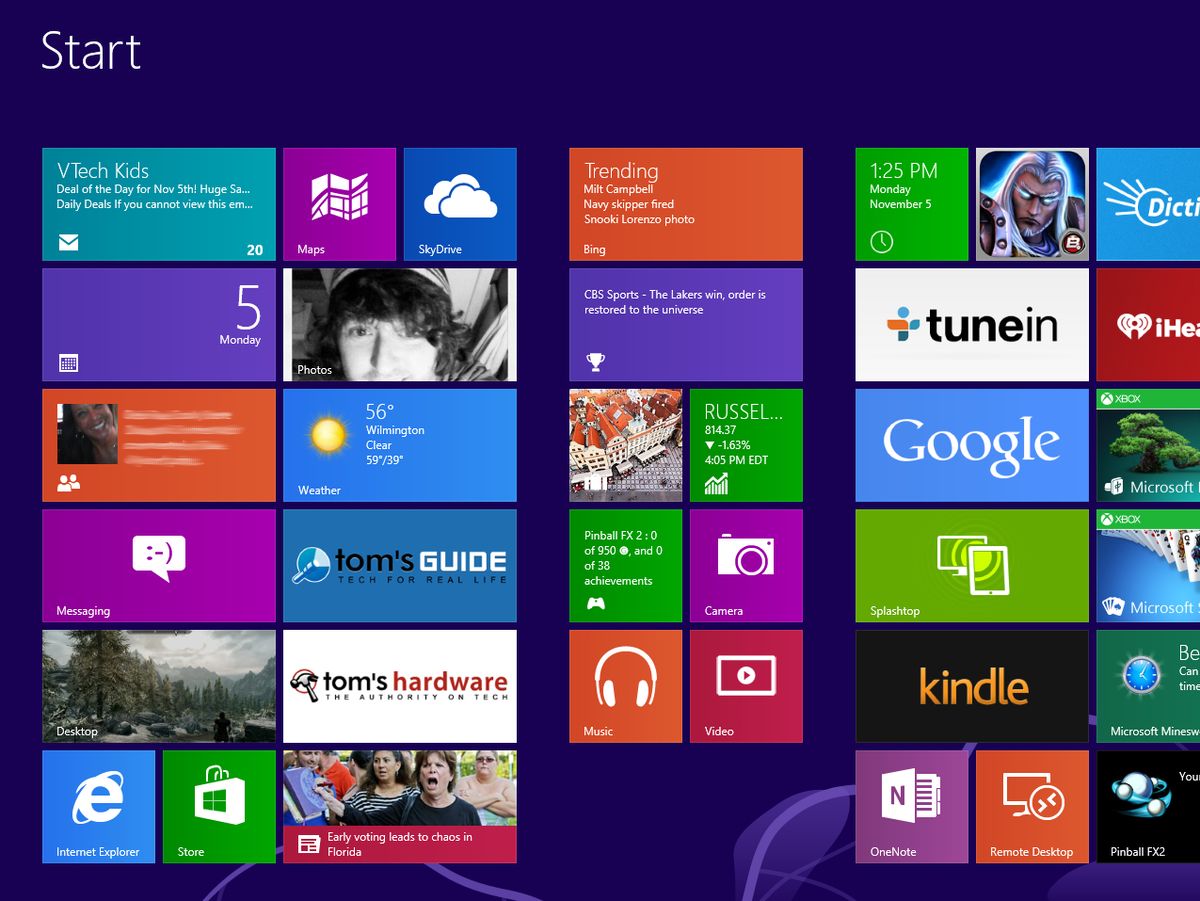Open the Photos tile
1200x901 pixels.
tap(400, 325)
